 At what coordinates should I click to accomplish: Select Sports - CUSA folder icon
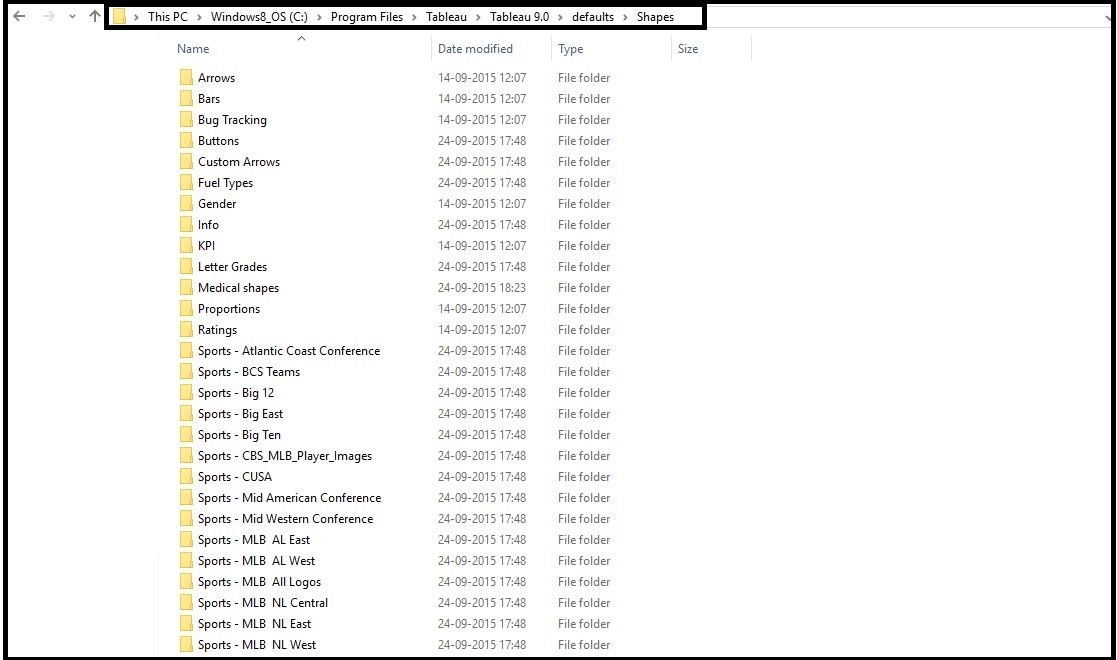(x=186, y=477)
